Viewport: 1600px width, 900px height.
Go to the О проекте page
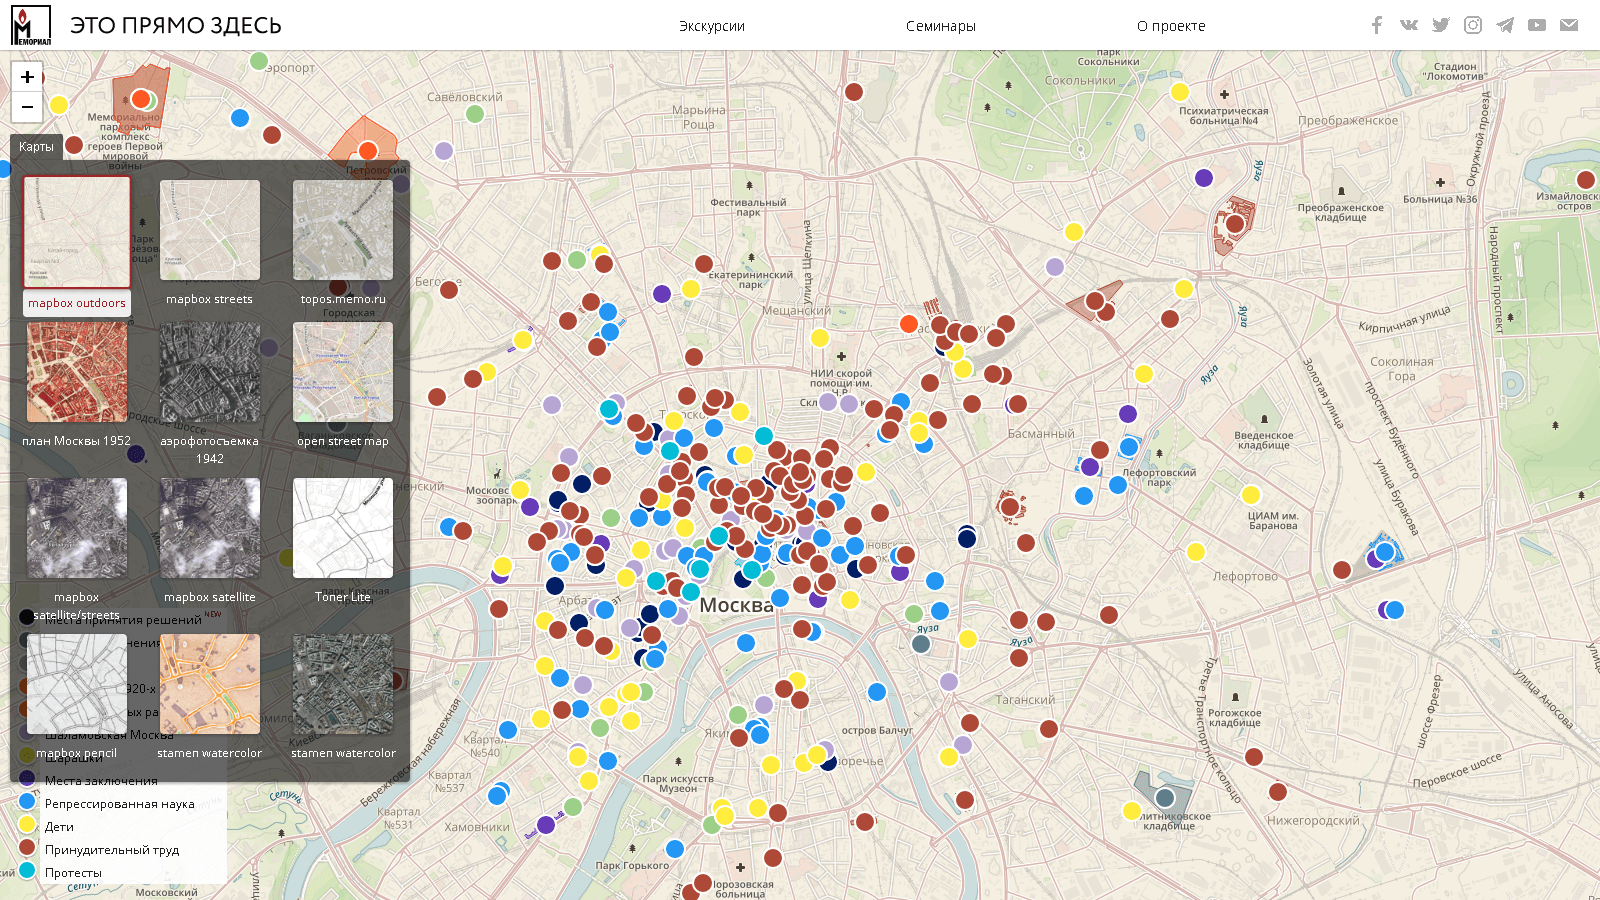[1170, 26]
